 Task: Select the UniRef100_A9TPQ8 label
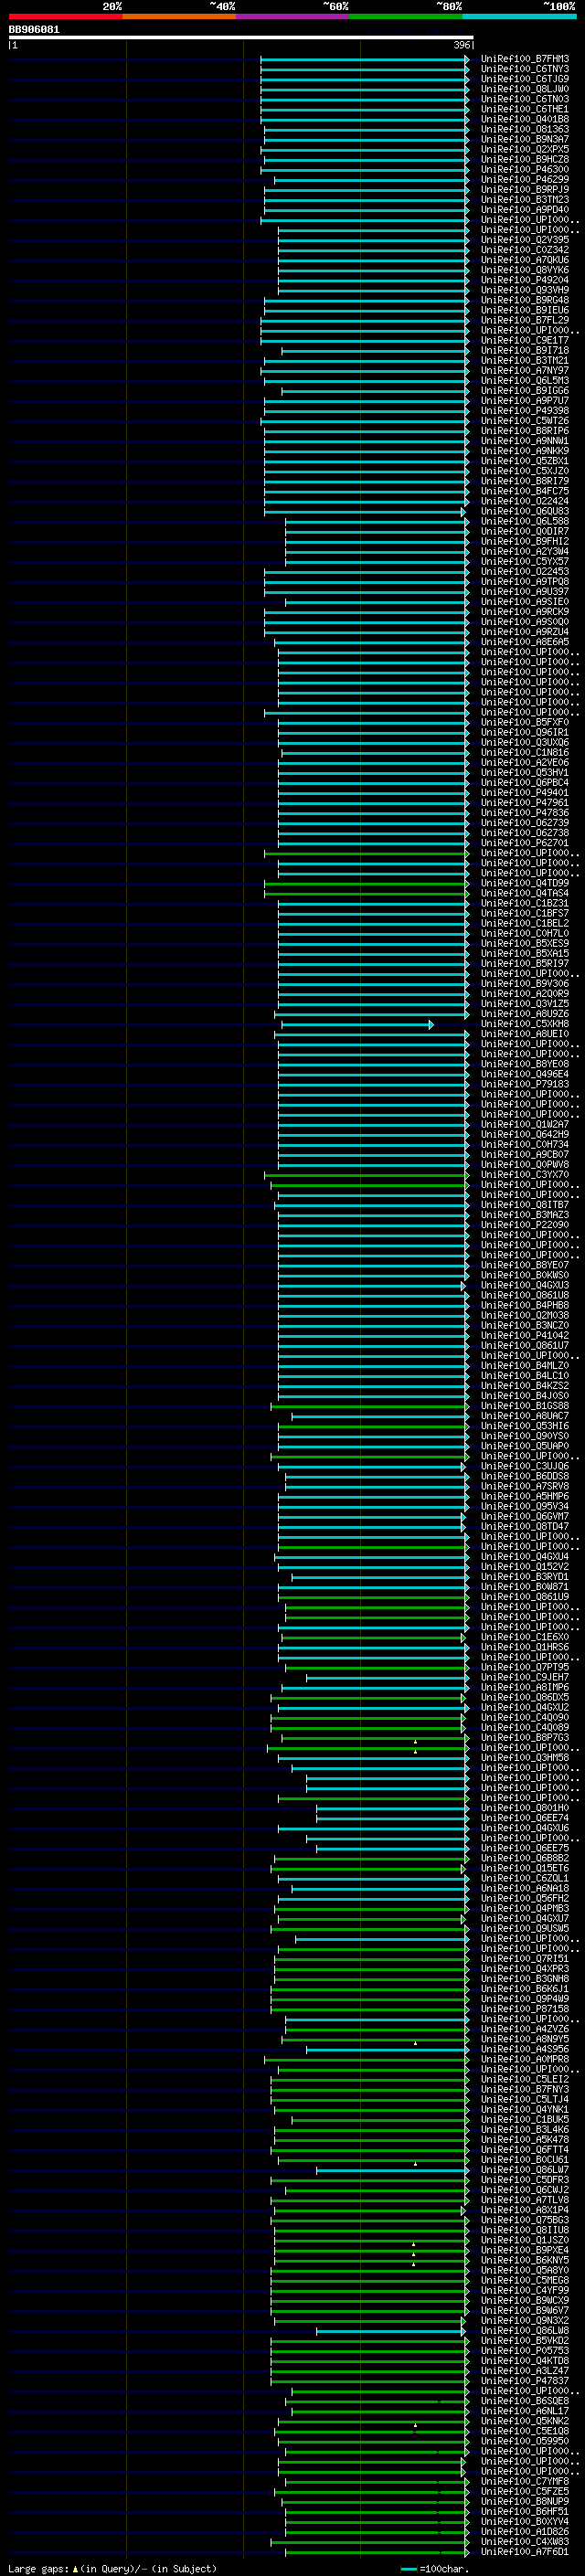pyautogui.click(x=525, y=582)
